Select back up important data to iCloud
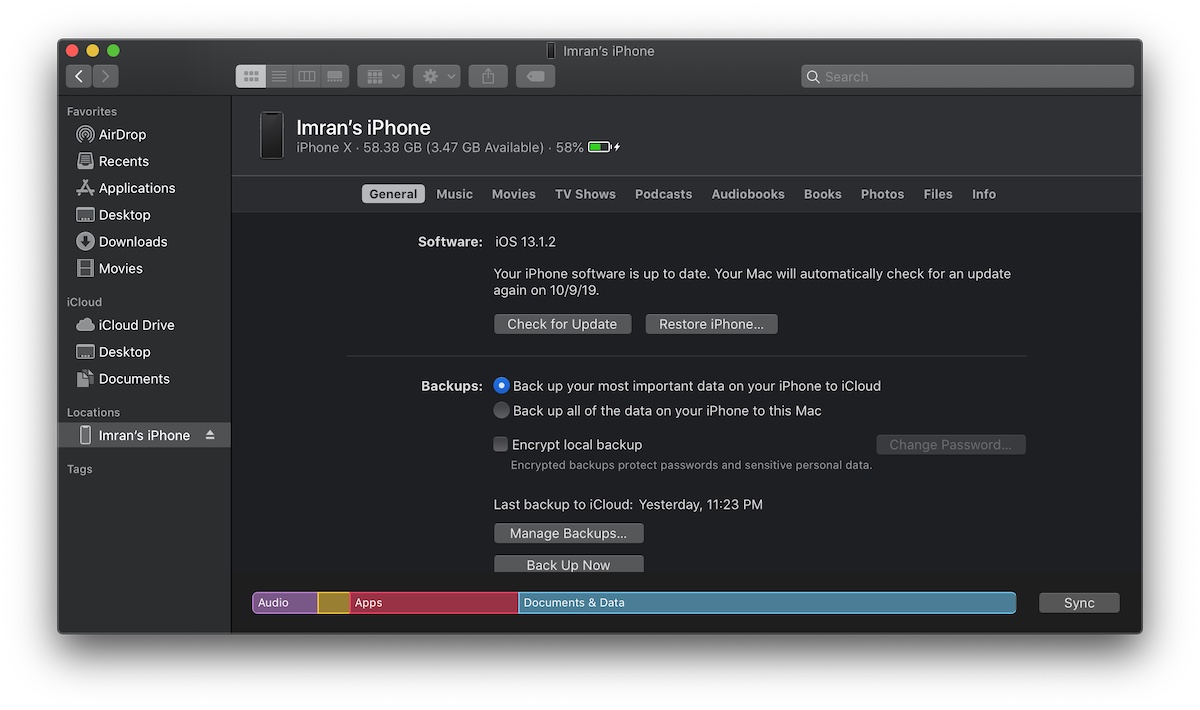The width and height of the screenshot is (1200, 710). click(501, 385)
